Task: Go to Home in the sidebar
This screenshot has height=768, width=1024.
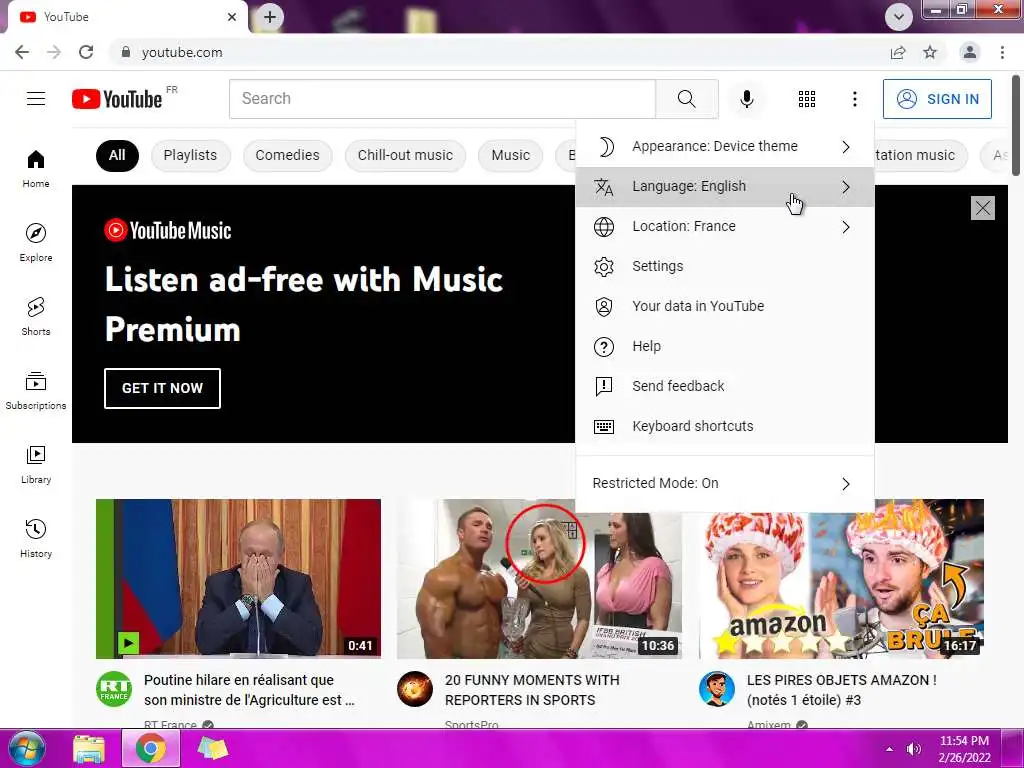Action: (x=36, y=168)
